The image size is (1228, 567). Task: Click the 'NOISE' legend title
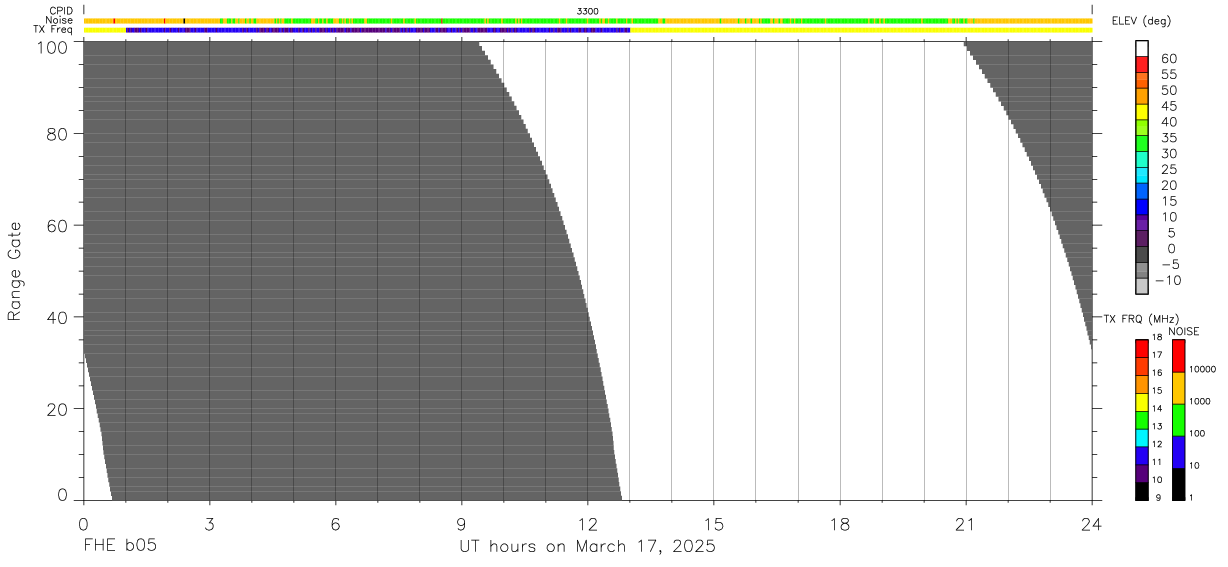click(x=1184, y=331)
